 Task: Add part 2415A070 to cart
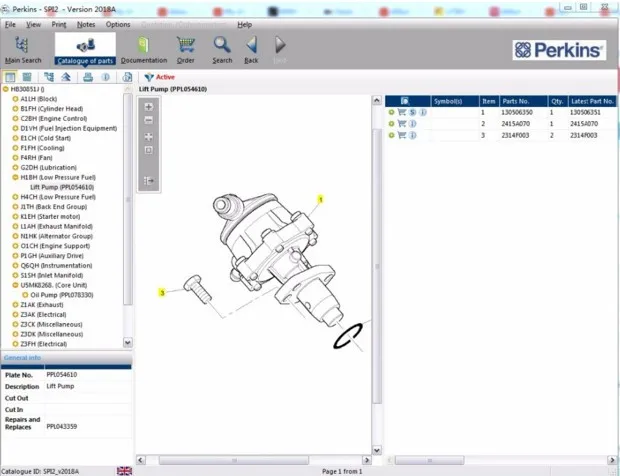point(402,124)
